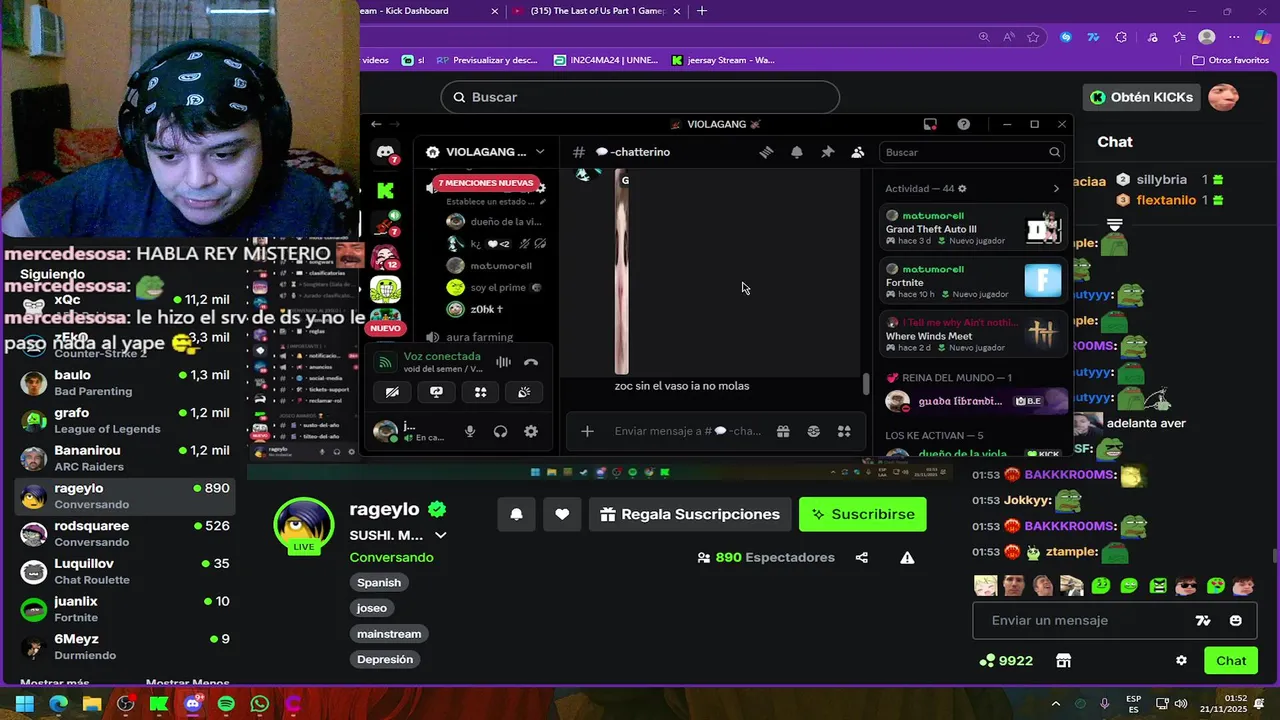
Task: Open Fortnite activity card in Discord
Action: (973, 282)
